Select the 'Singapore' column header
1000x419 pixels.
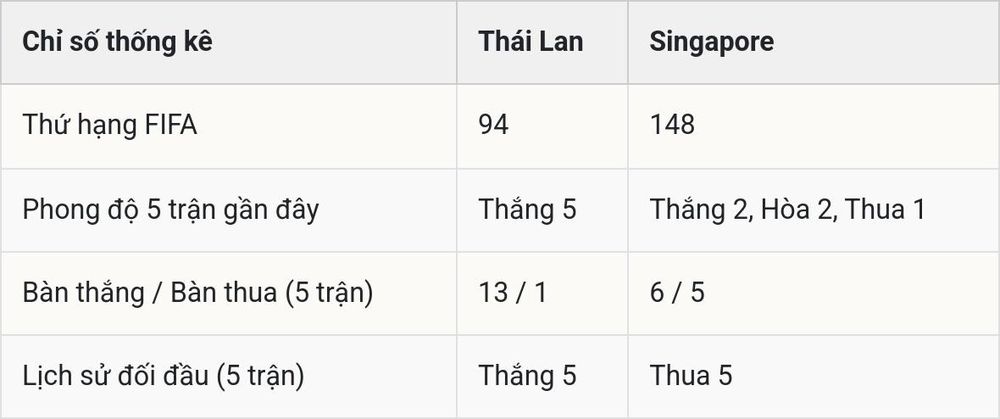[x=712, y=42]
